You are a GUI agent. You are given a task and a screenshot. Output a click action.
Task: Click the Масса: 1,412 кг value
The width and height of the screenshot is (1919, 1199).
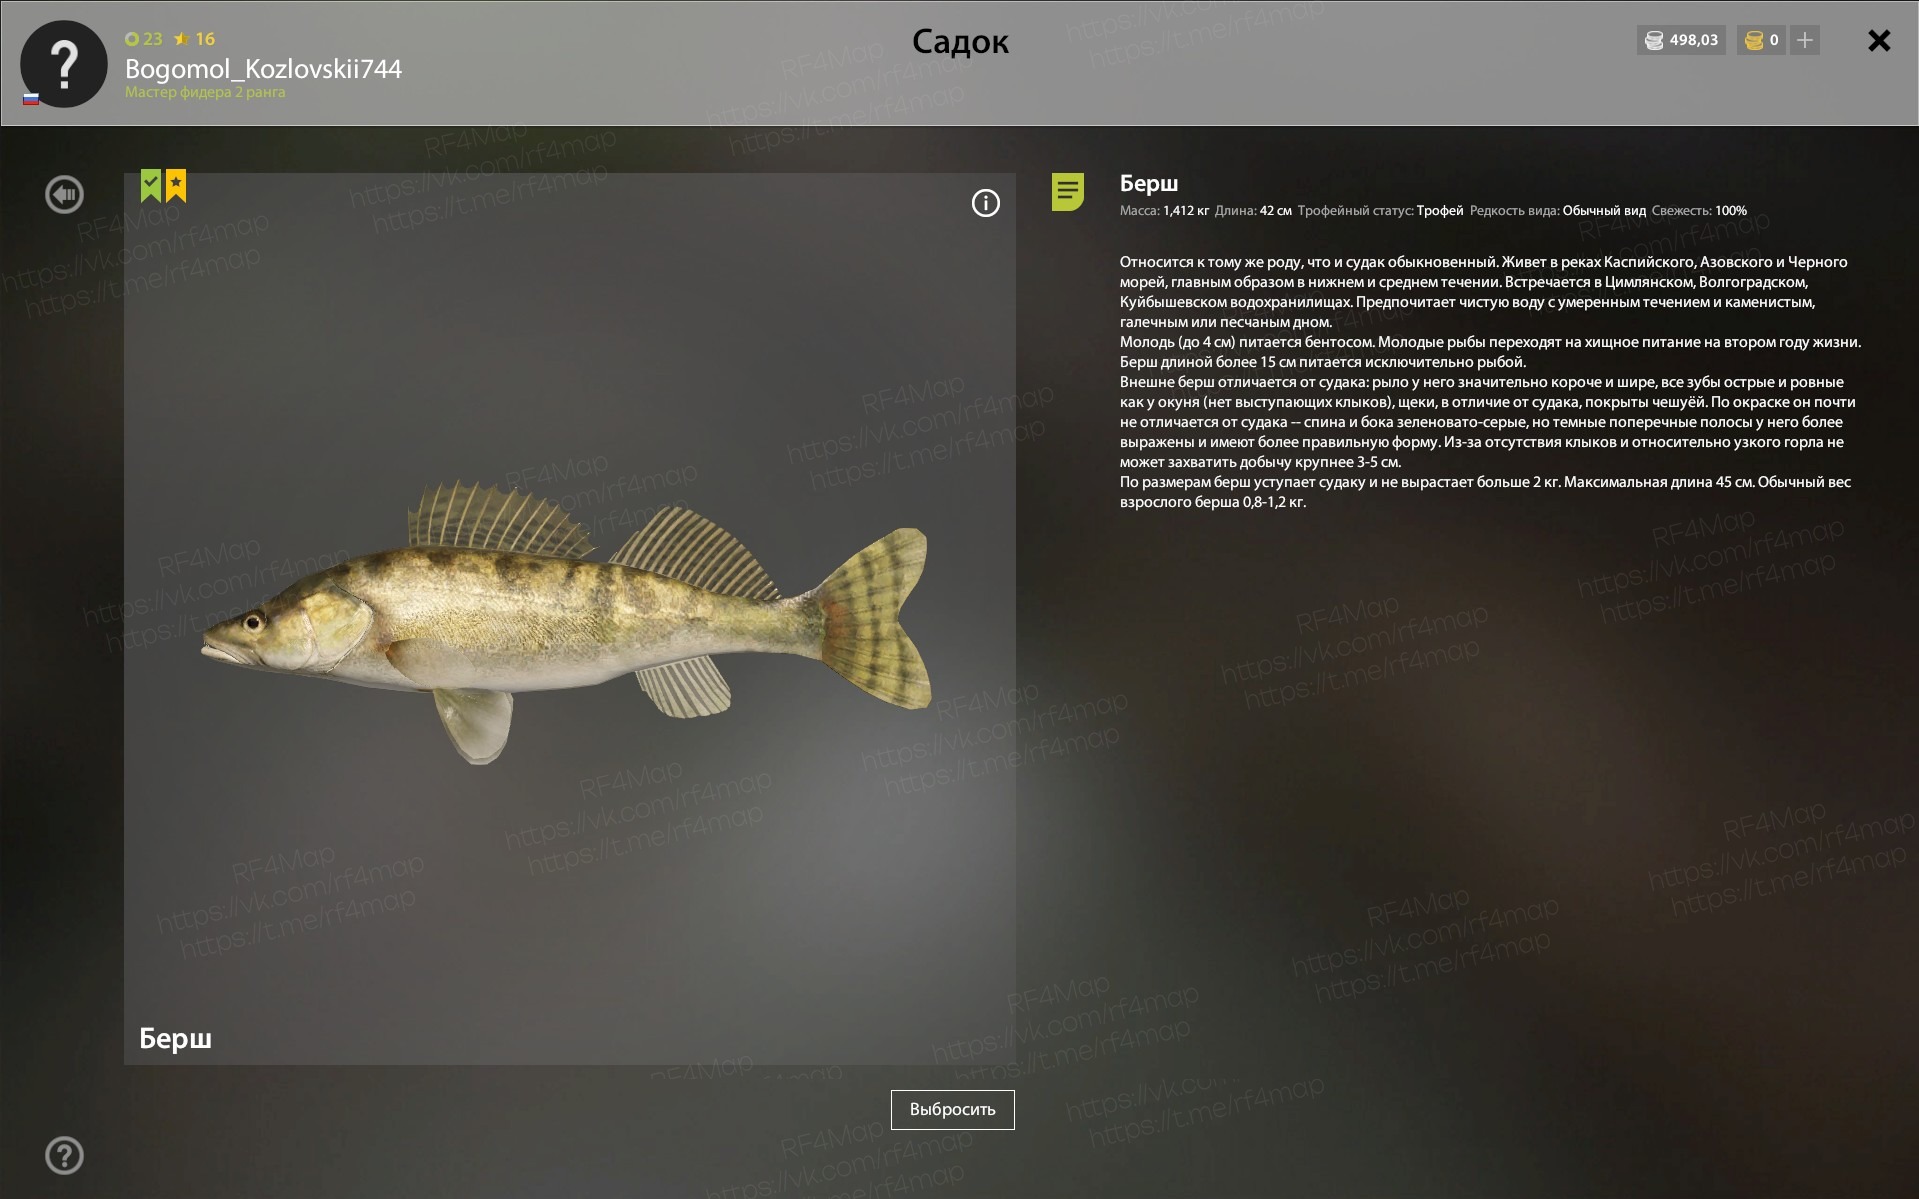point(1164,211)
